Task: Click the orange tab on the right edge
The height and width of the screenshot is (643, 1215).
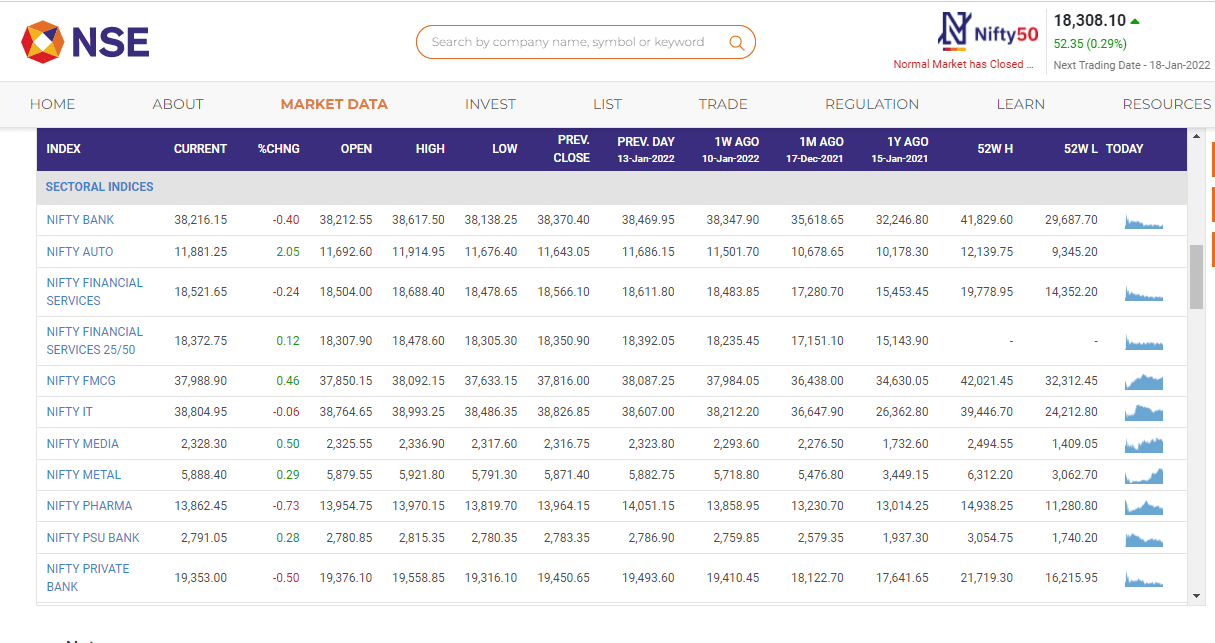Action: [x=1210, y=158]
